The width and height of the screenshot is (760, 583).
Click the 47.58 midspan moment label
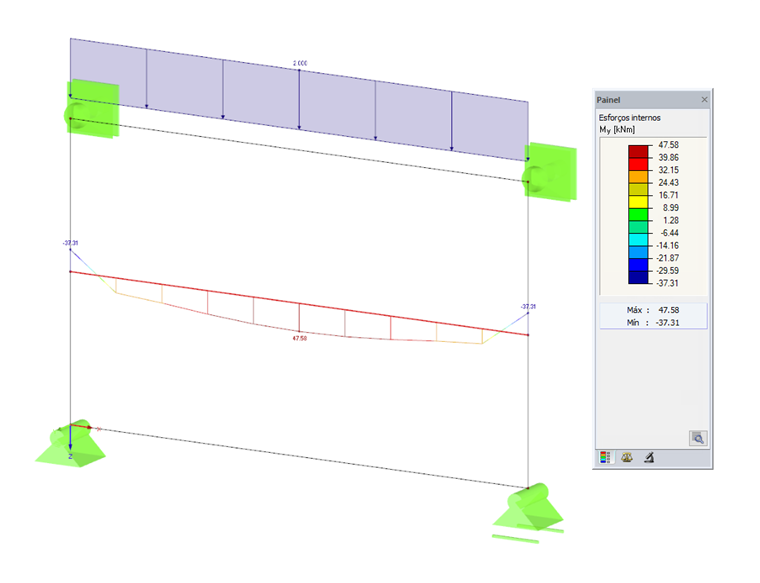[300, 338]
